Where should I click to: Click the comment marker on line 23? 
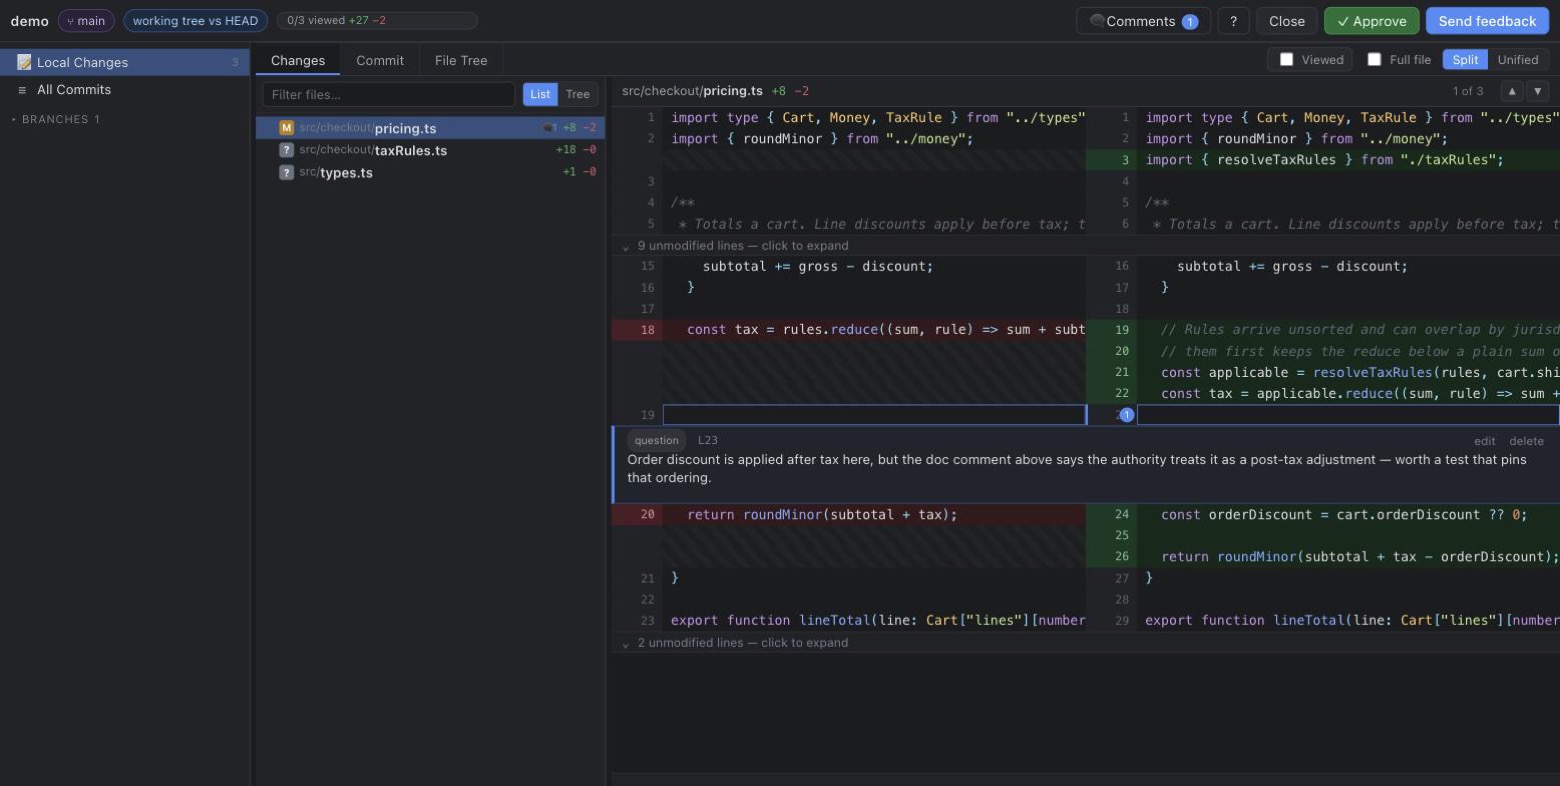[1126, 415]
